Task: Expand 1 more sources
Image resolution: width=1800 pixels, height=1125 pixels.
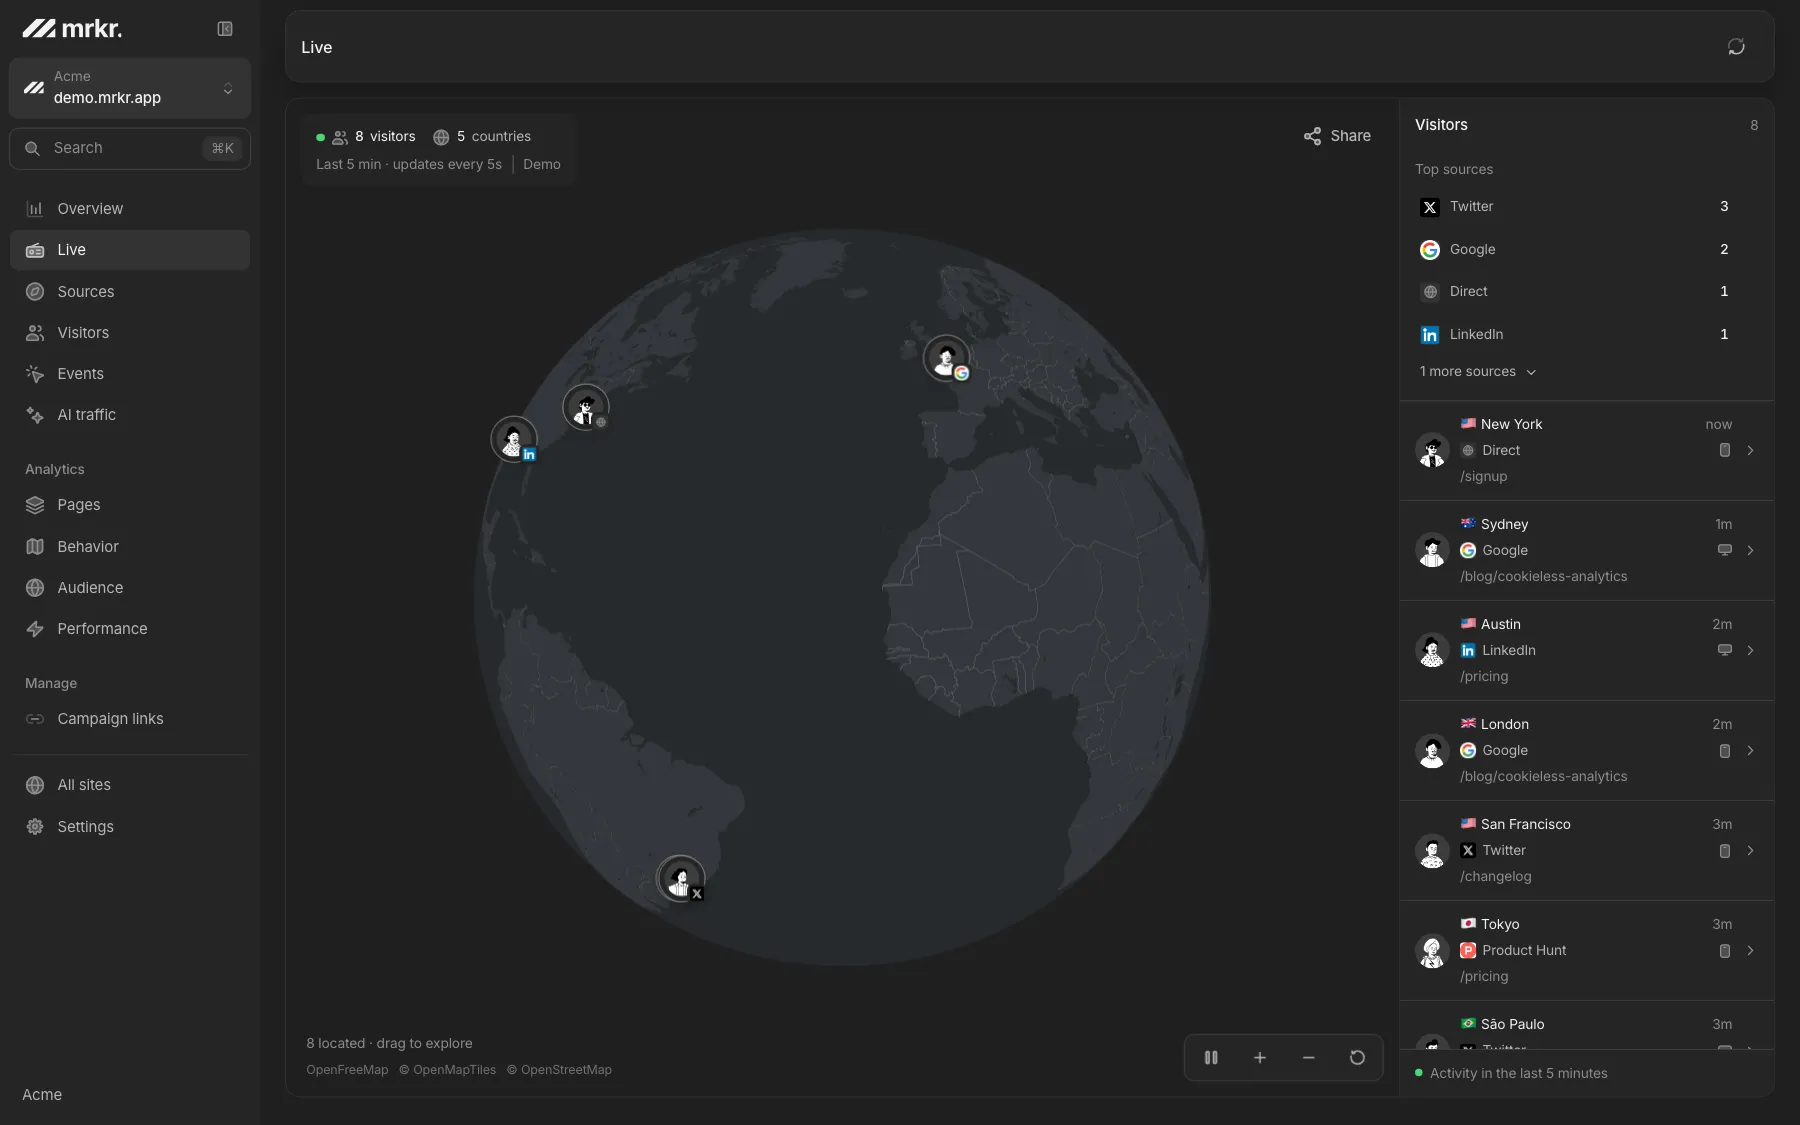Action: (x=1477, y=372)
